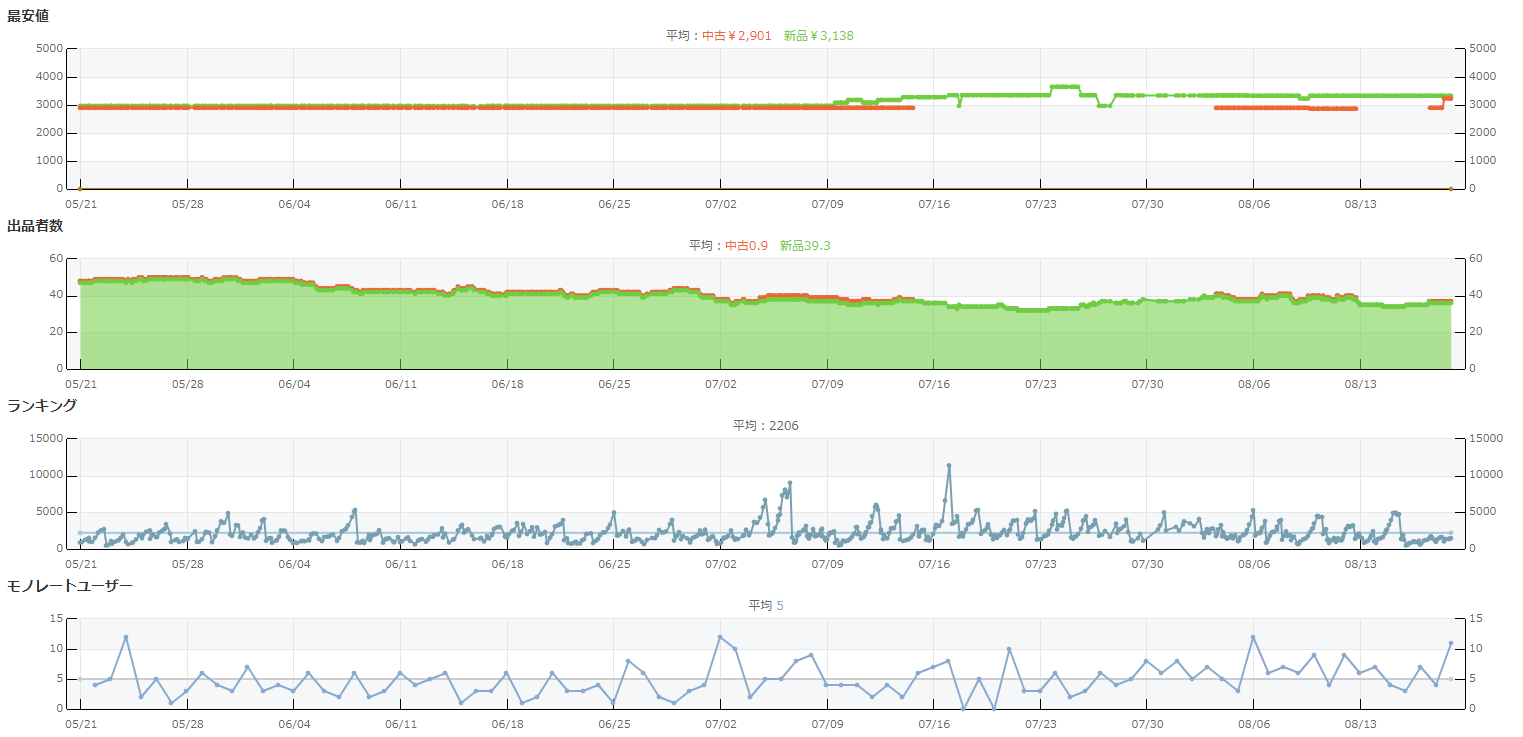Click the right-axis 10000 label of ランキング chart
The height and width of the screenshot is (737, 1523).
click(1484, 476)
